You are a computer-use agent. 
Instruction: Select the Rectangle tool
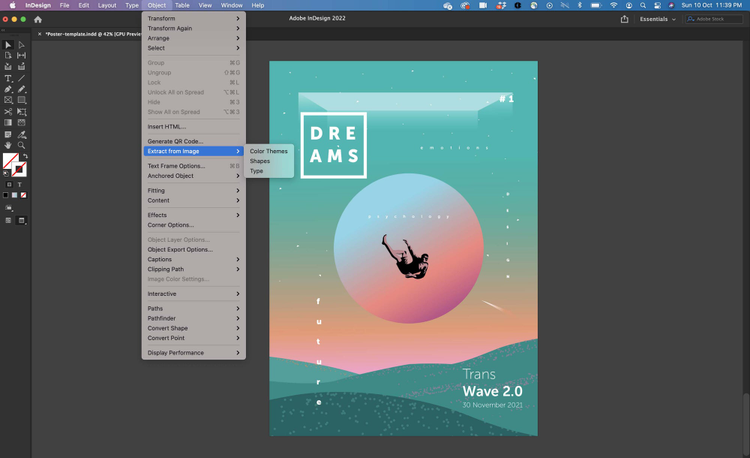(x=22, y=100)
